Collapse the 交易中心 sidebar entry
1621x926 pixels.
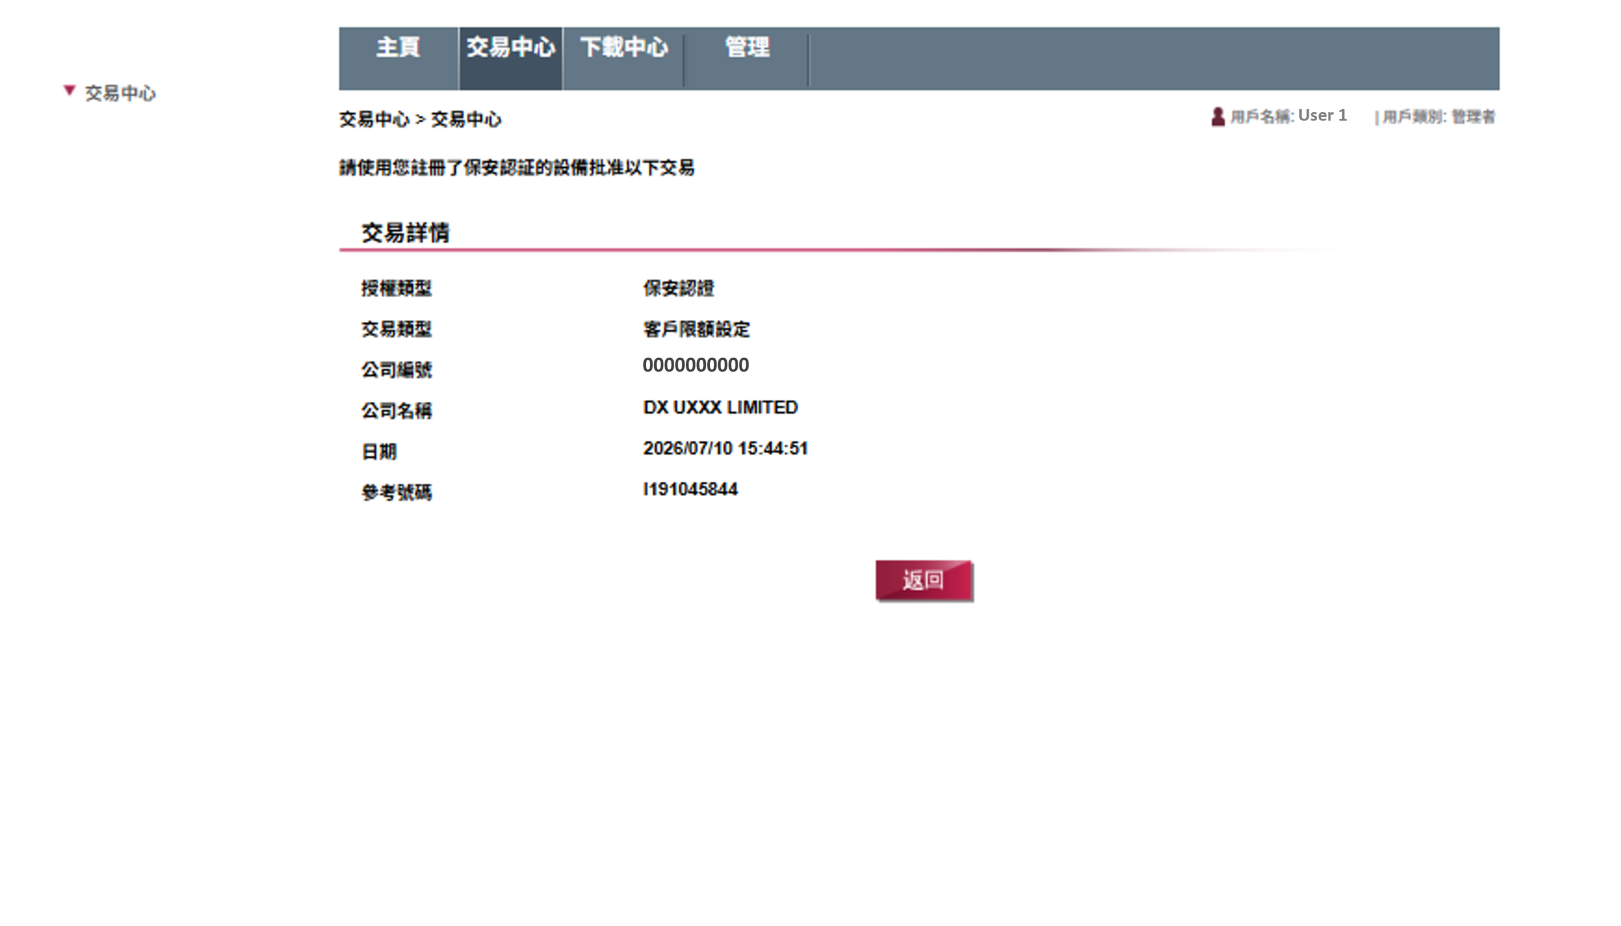click(x=119, y=93)
